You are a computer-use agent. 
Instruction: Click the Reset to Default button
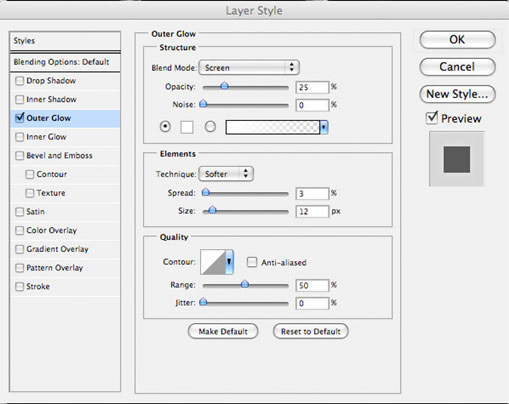point(311,331)
